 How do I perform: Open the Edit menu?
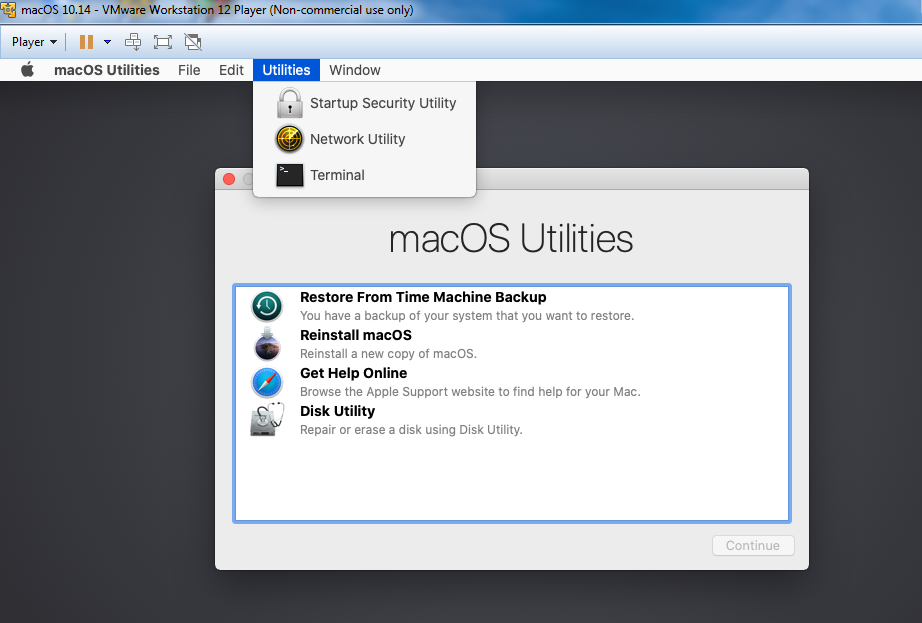pos(231,70)
